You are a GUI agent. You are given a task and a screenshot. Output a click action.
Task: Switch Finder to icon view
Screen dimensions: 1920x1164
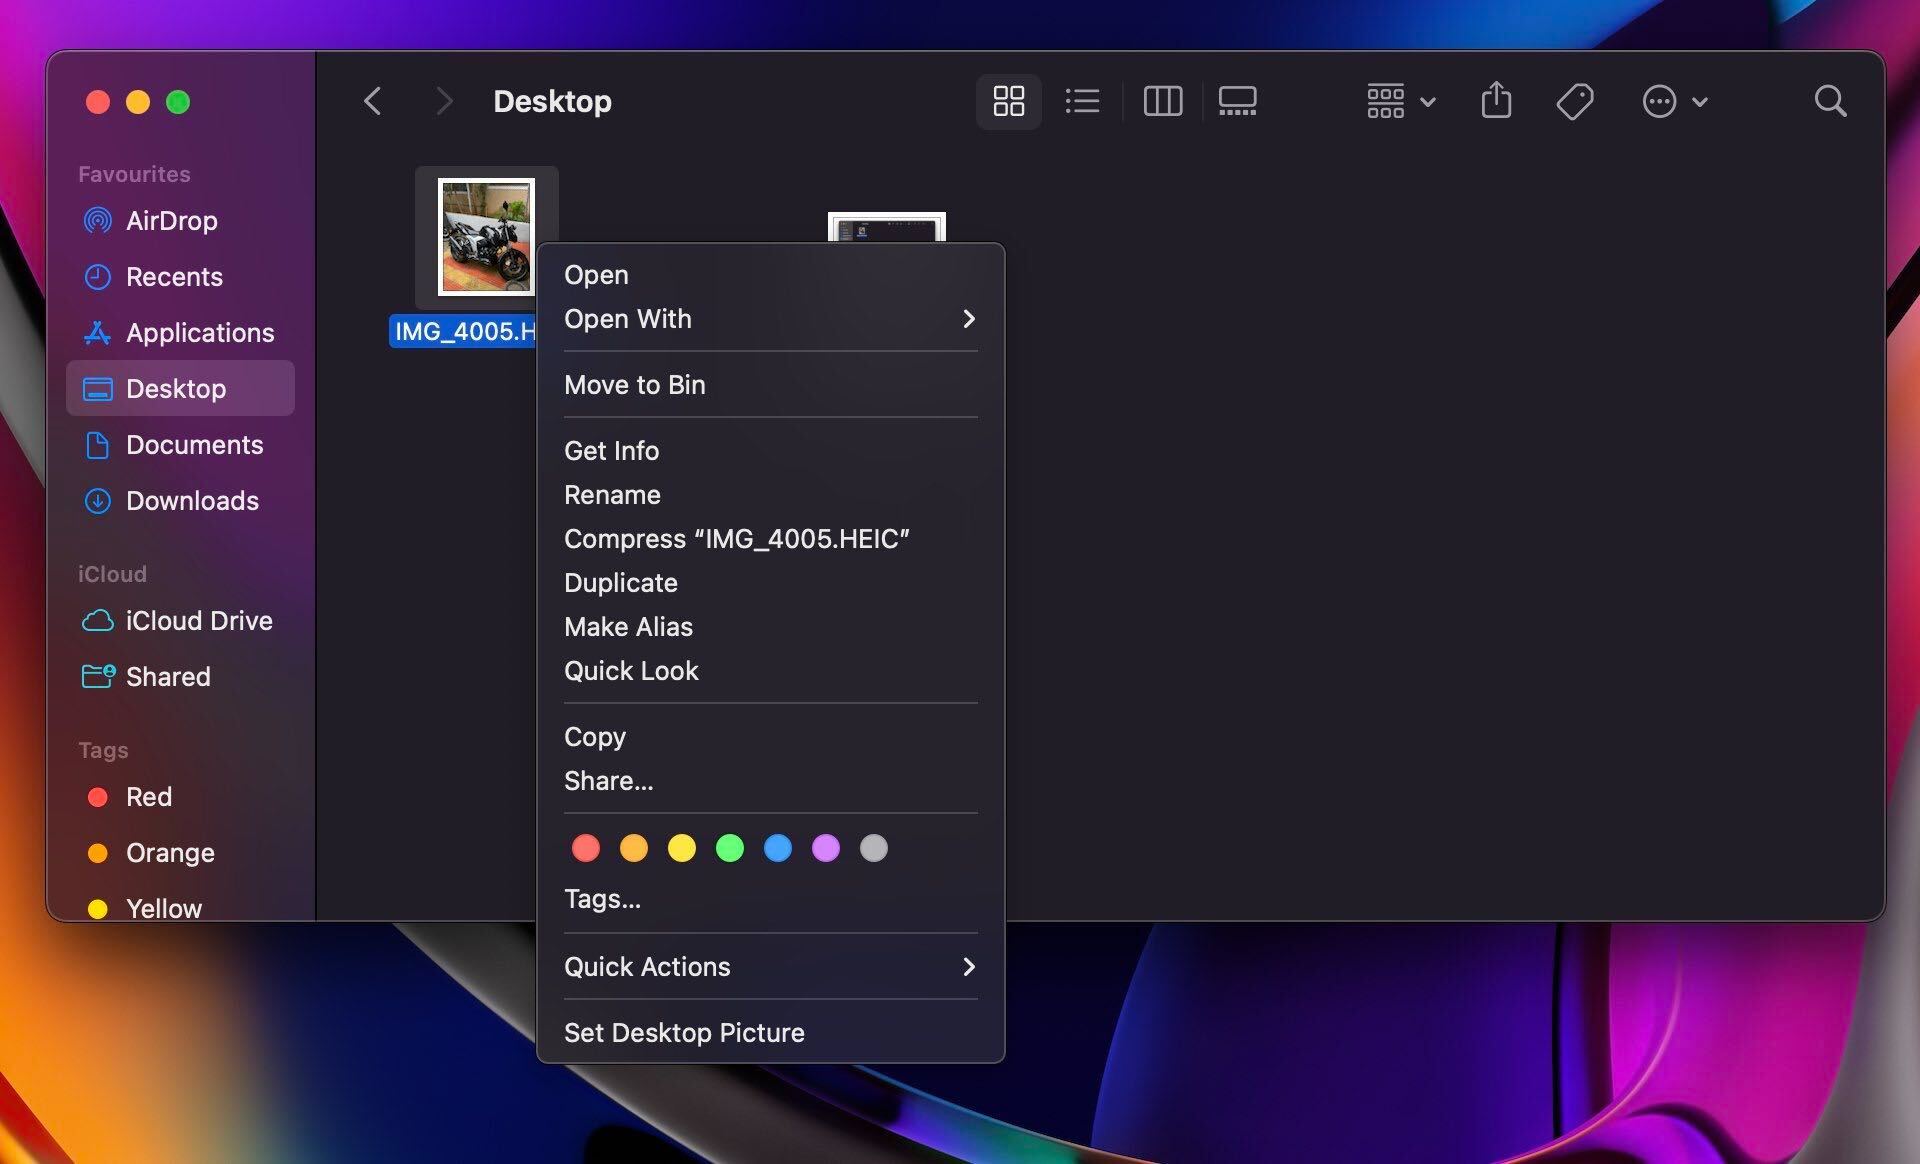pos(1008,101)
